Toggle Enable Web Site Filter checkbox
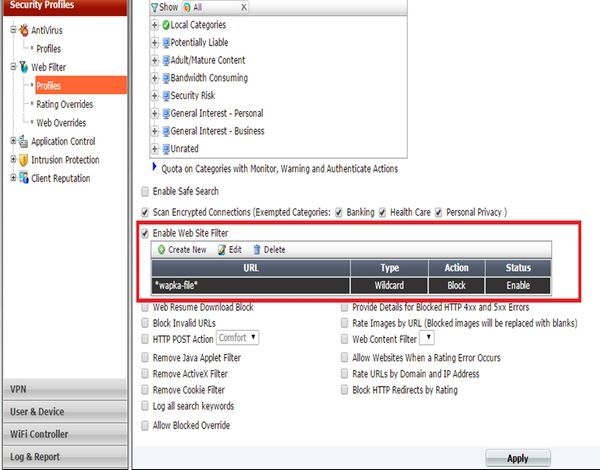The width and height of the screenshot is (600, 470). click(x=145, y=233)
